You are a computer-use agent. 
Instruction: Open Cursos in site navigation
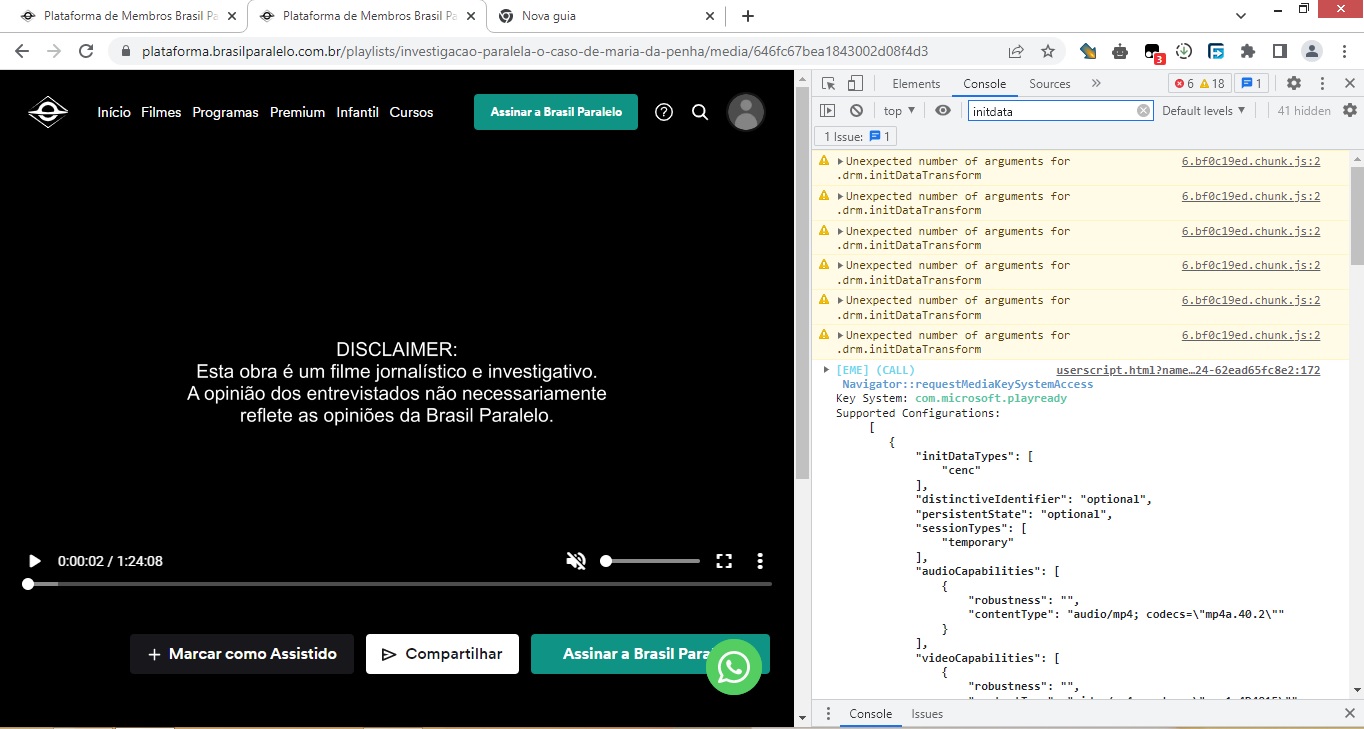tap(411, 112)
